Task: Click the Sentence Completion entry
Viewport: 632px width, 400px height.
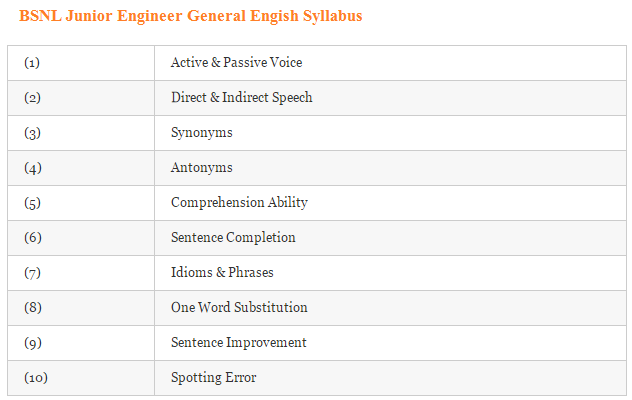Action: tap(233, 238)
